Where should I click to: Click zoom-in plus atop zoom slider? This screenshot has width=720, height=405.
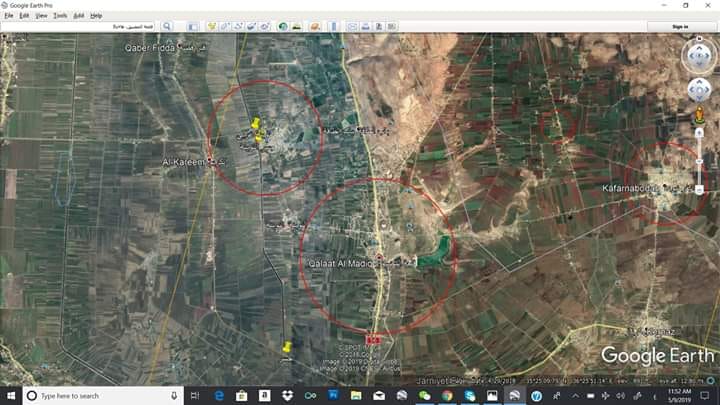(699, 133)
